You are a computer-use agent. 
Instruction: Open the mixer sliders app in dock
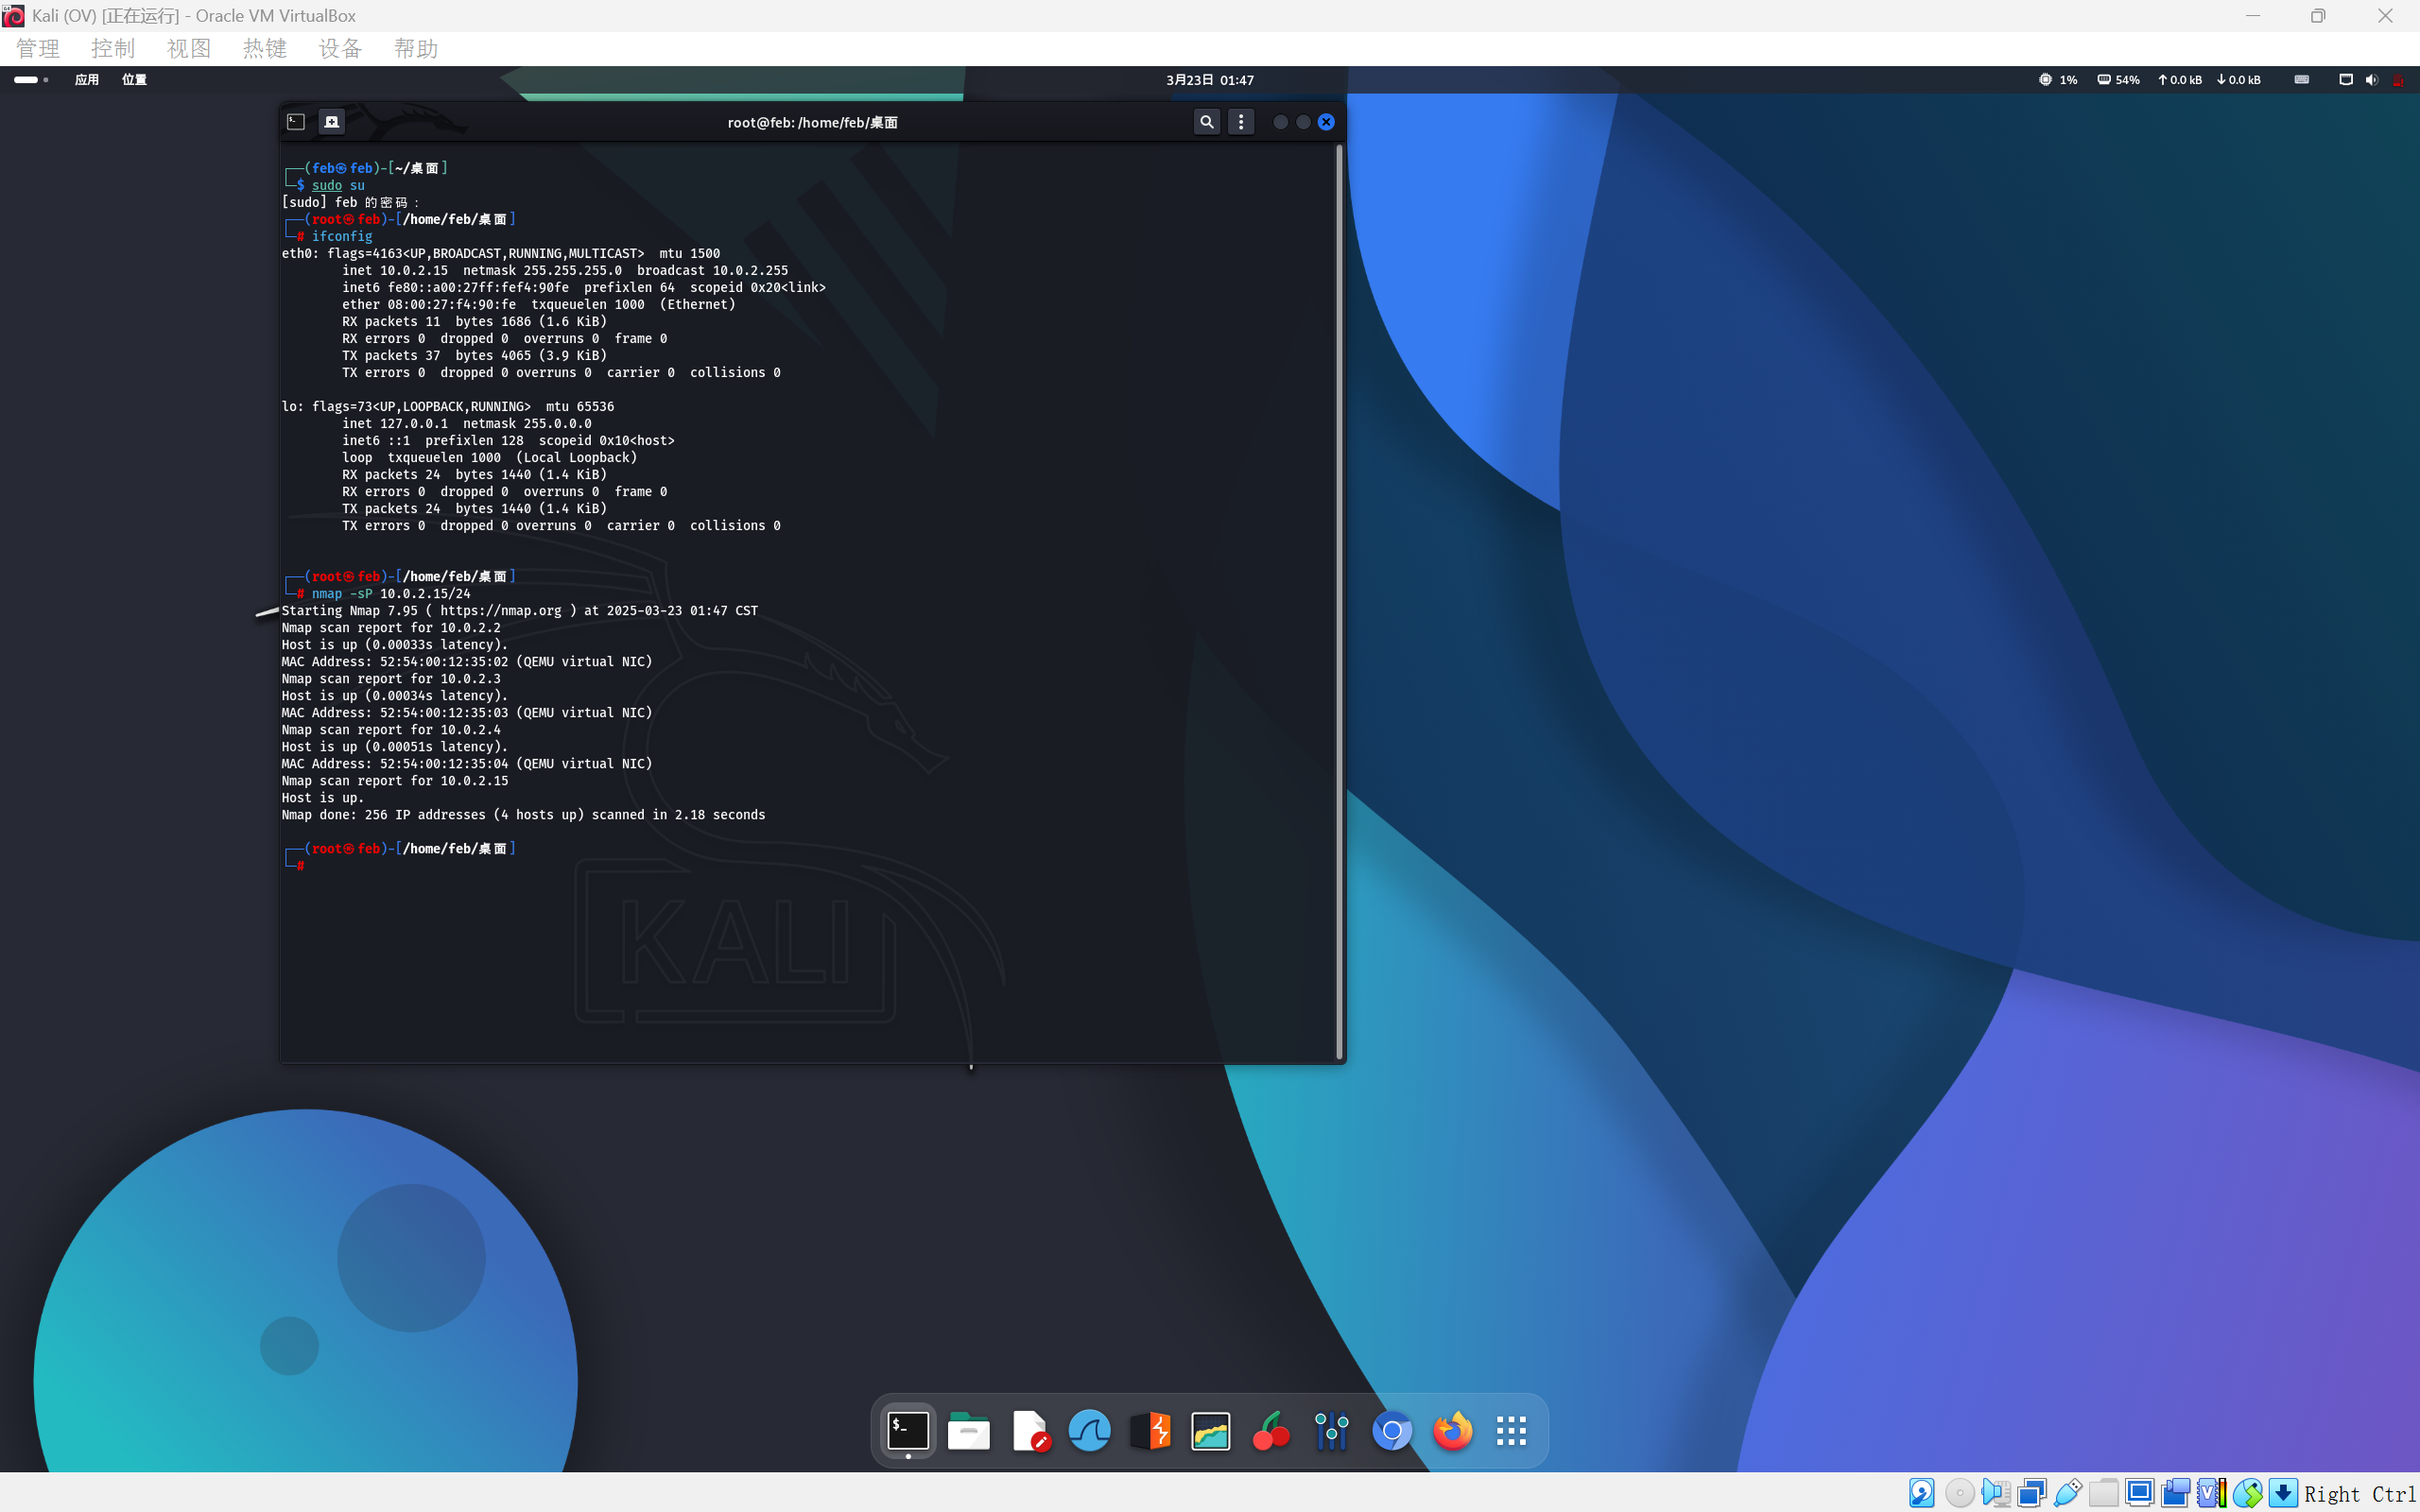pyautogui.click(x=1331, y=1431)
